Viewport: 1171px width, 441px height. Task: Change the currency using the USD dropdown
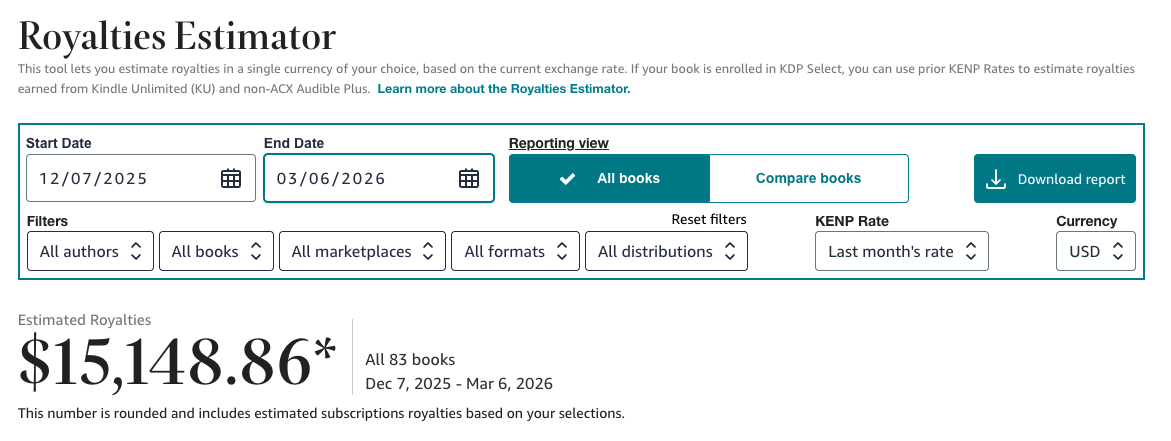point(1095,252)
